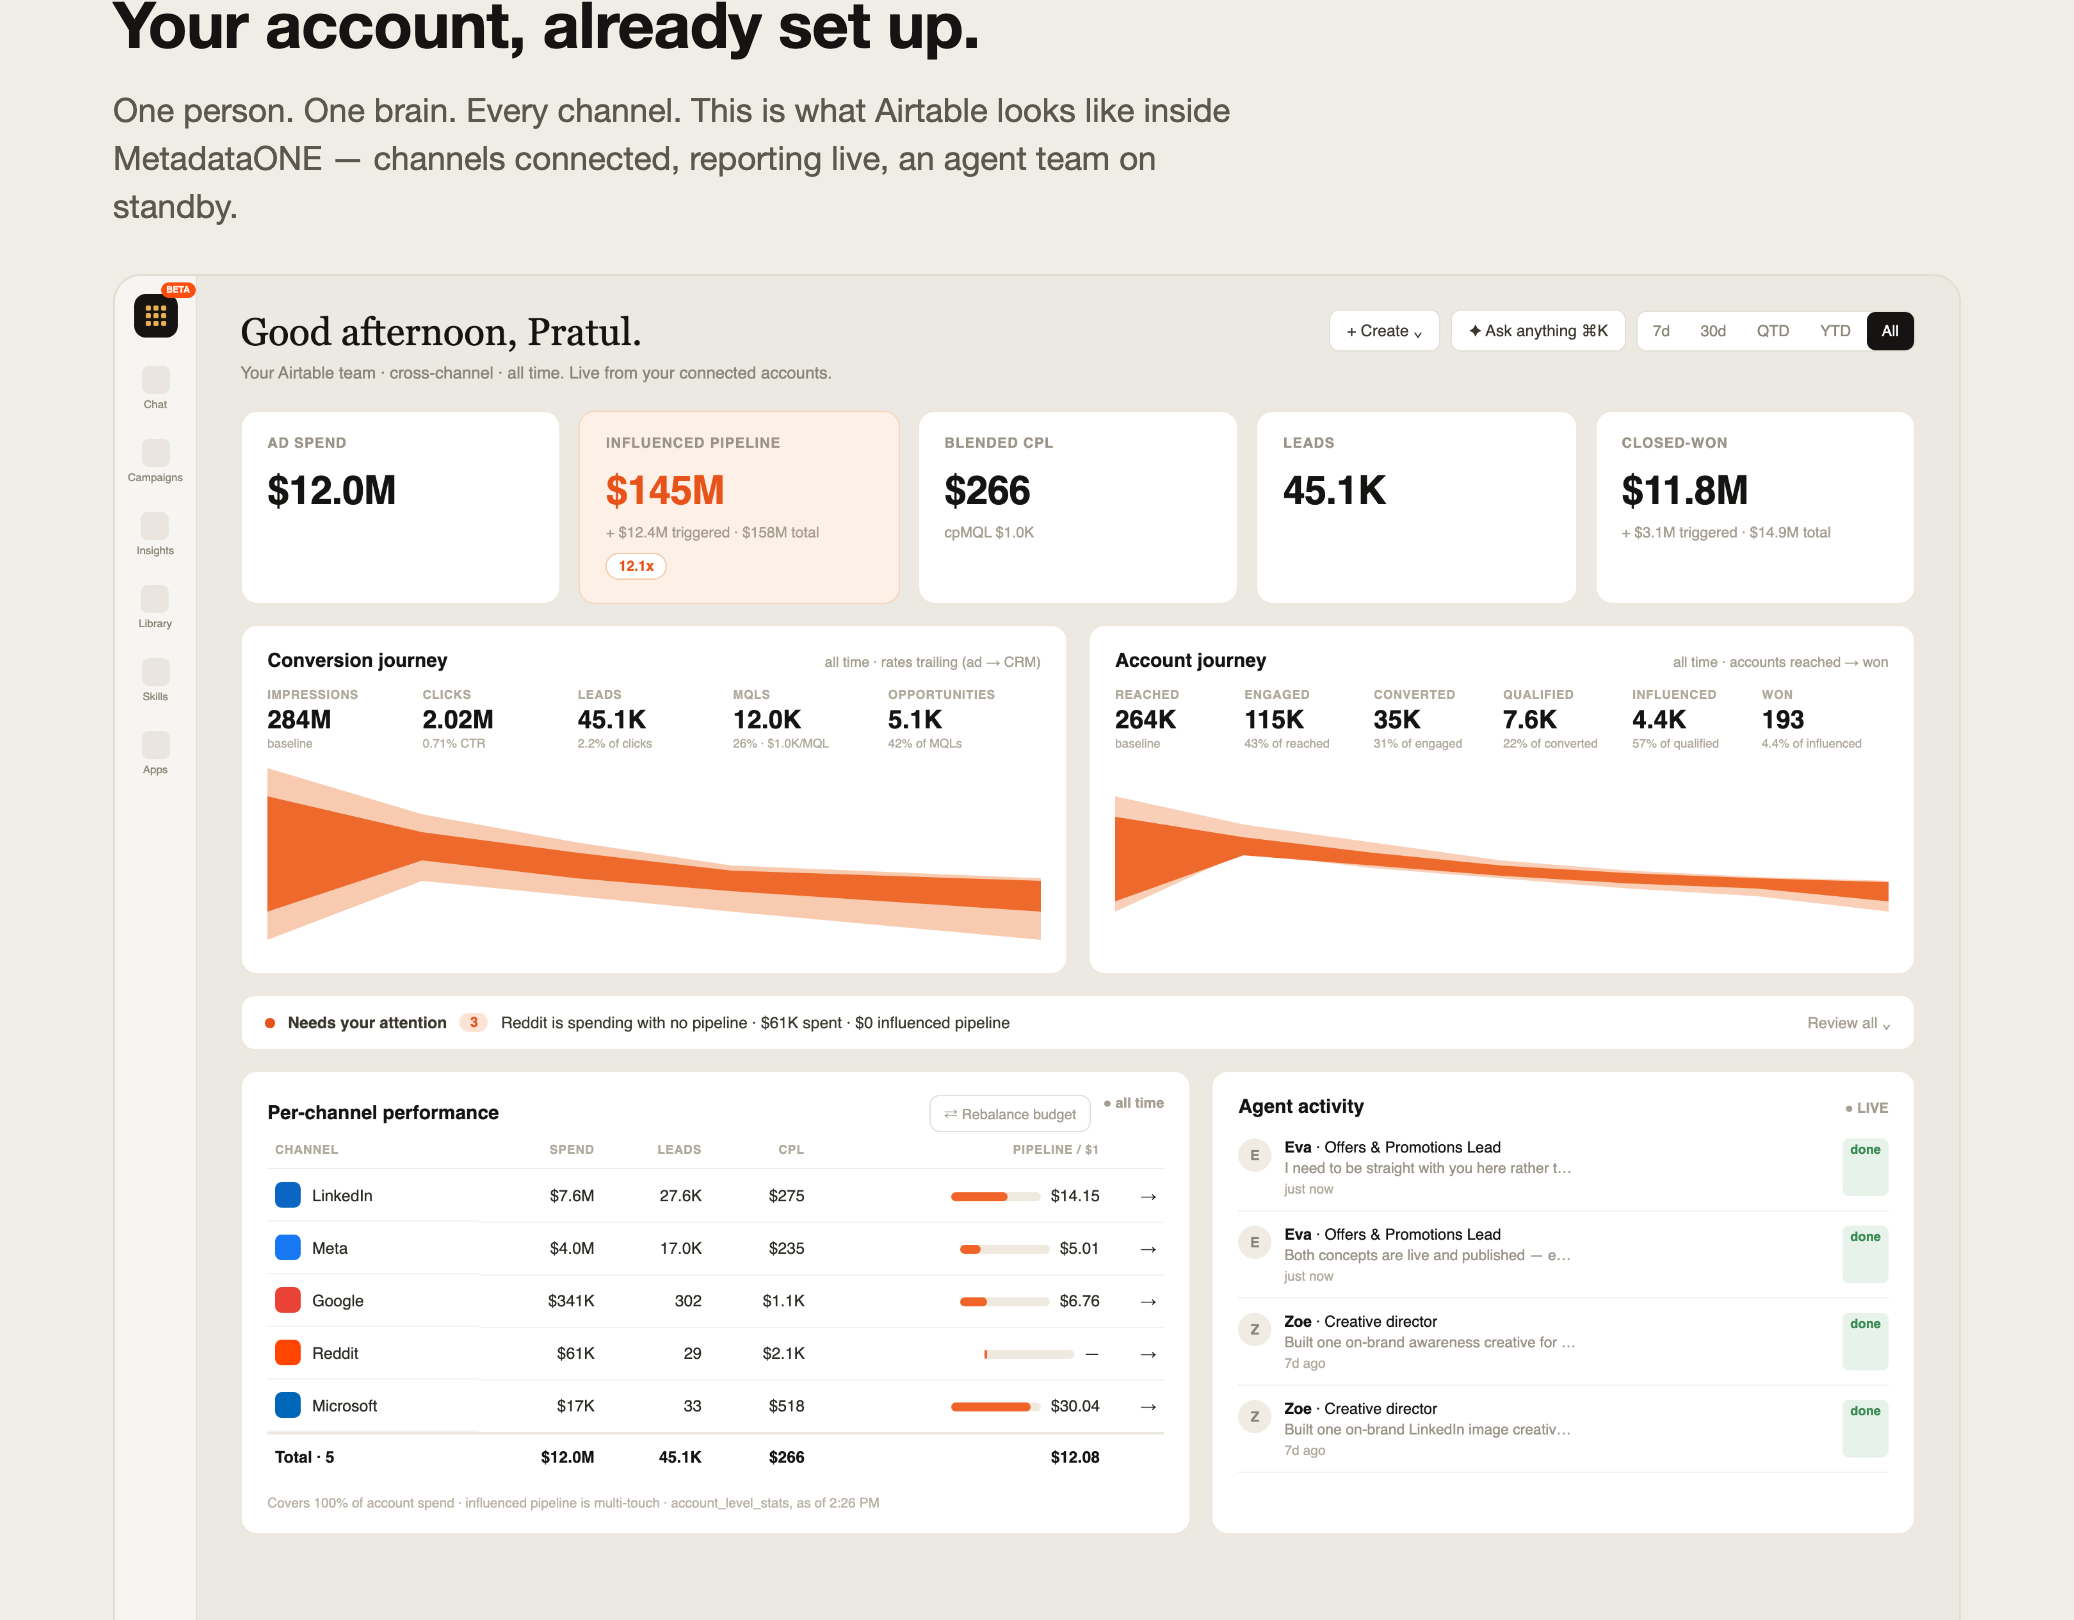The height and width of the screenshot is (1620, 2074).
Task: Click the Reddit attention alert text
Action: tap(755, 1023)
